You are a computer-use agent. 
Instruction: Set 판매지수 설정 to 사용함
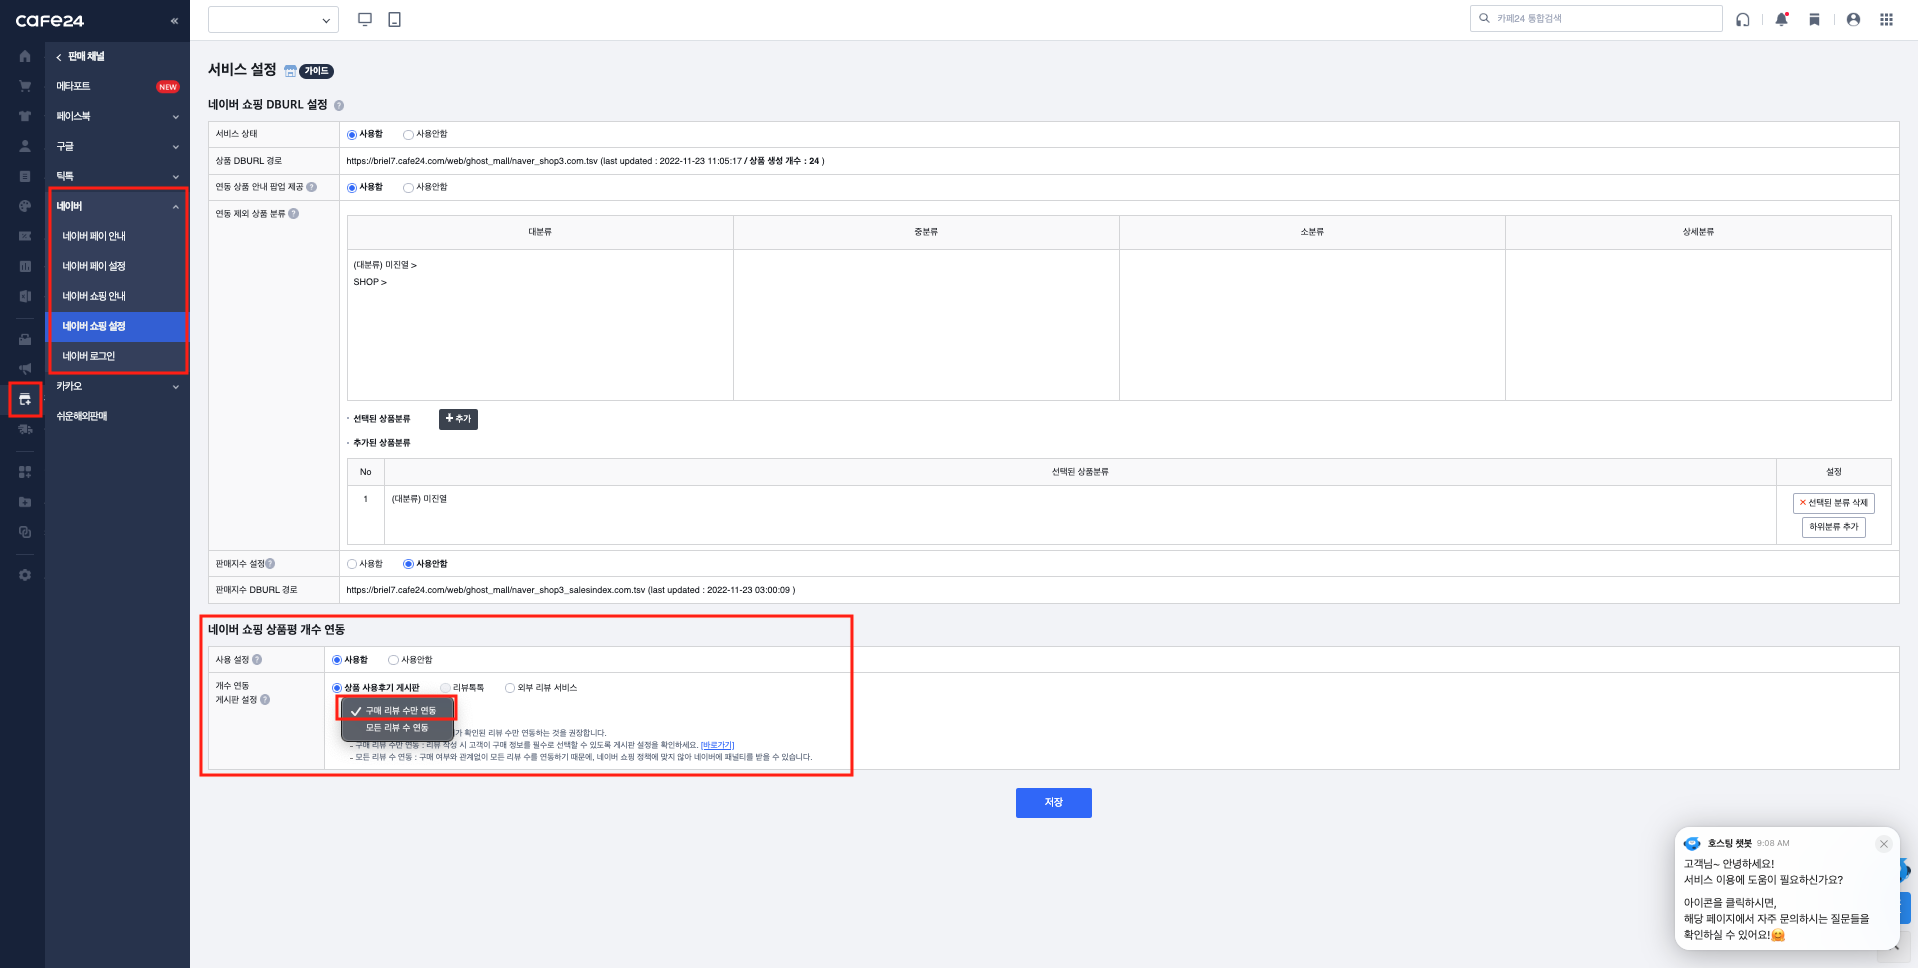(352, 564)
